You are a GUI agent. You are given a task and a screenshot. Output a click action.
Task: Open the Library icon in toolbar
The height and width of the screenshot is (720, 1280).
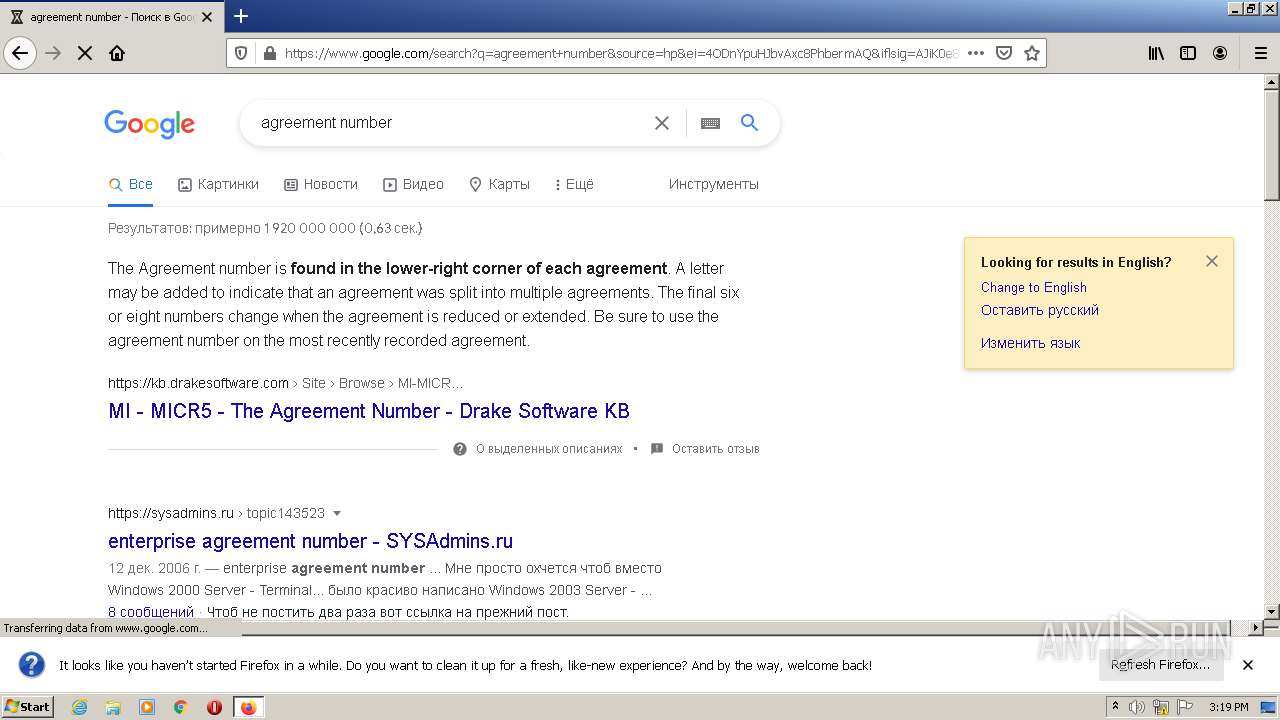[1156, 53]
